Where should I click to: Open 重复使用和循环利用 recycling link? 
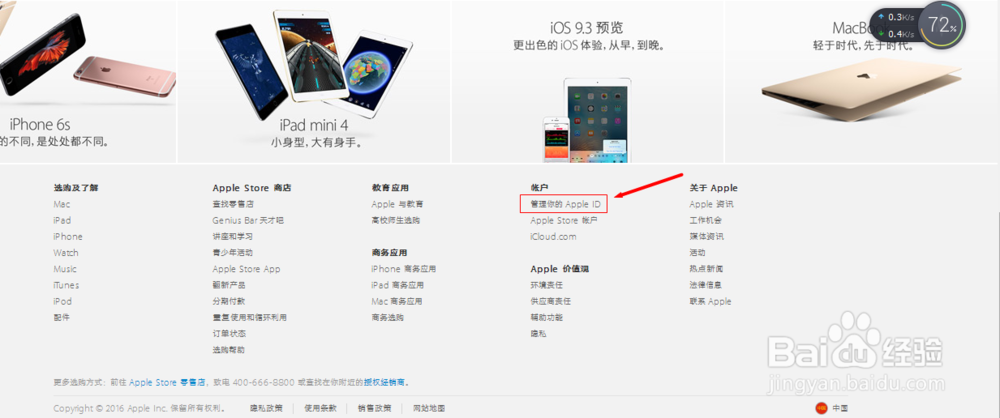pos(249,318)
